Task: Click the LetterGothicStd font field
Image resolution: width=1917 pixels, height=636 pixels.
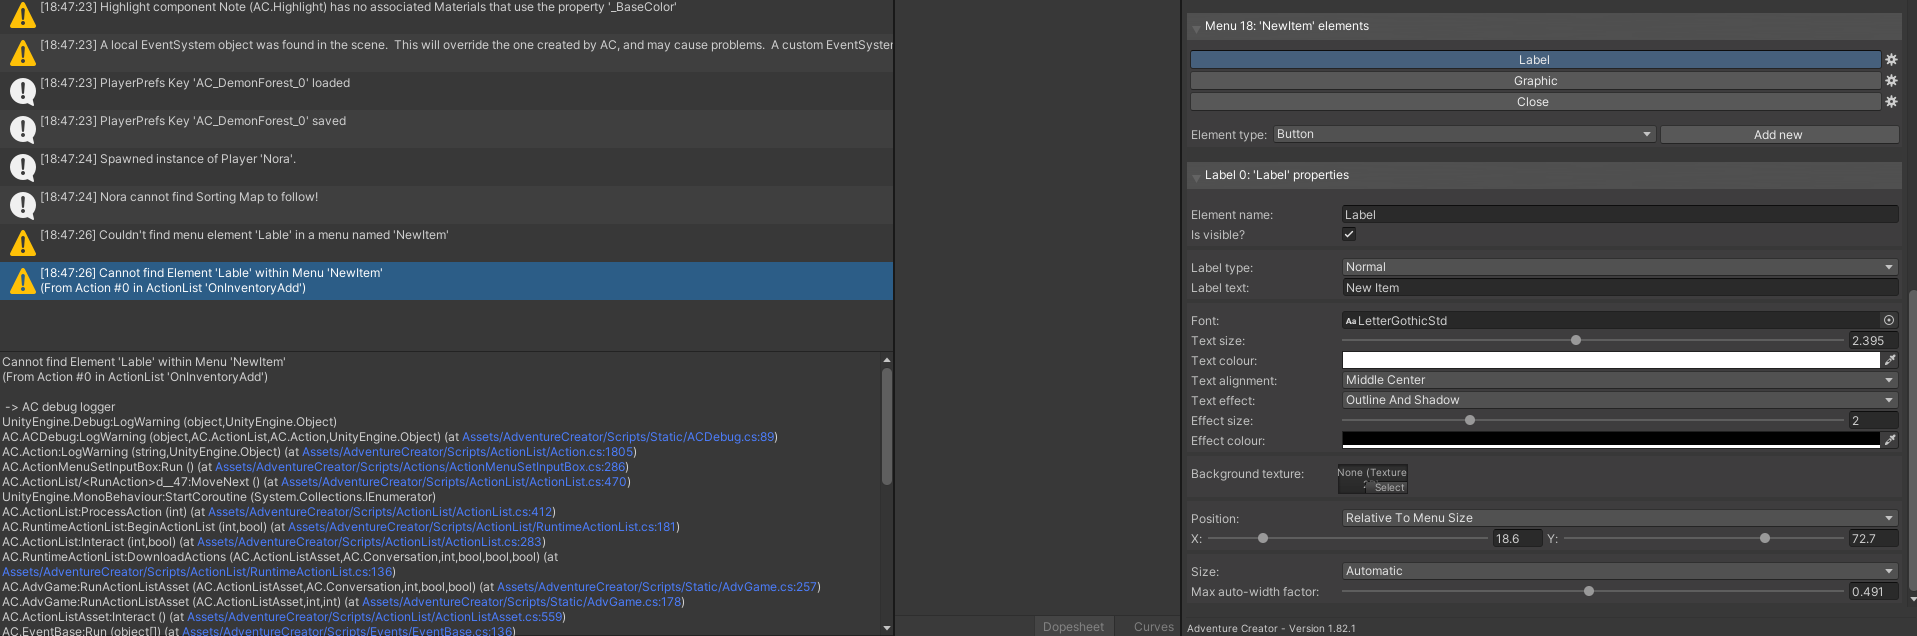Action: (1611, 321)
